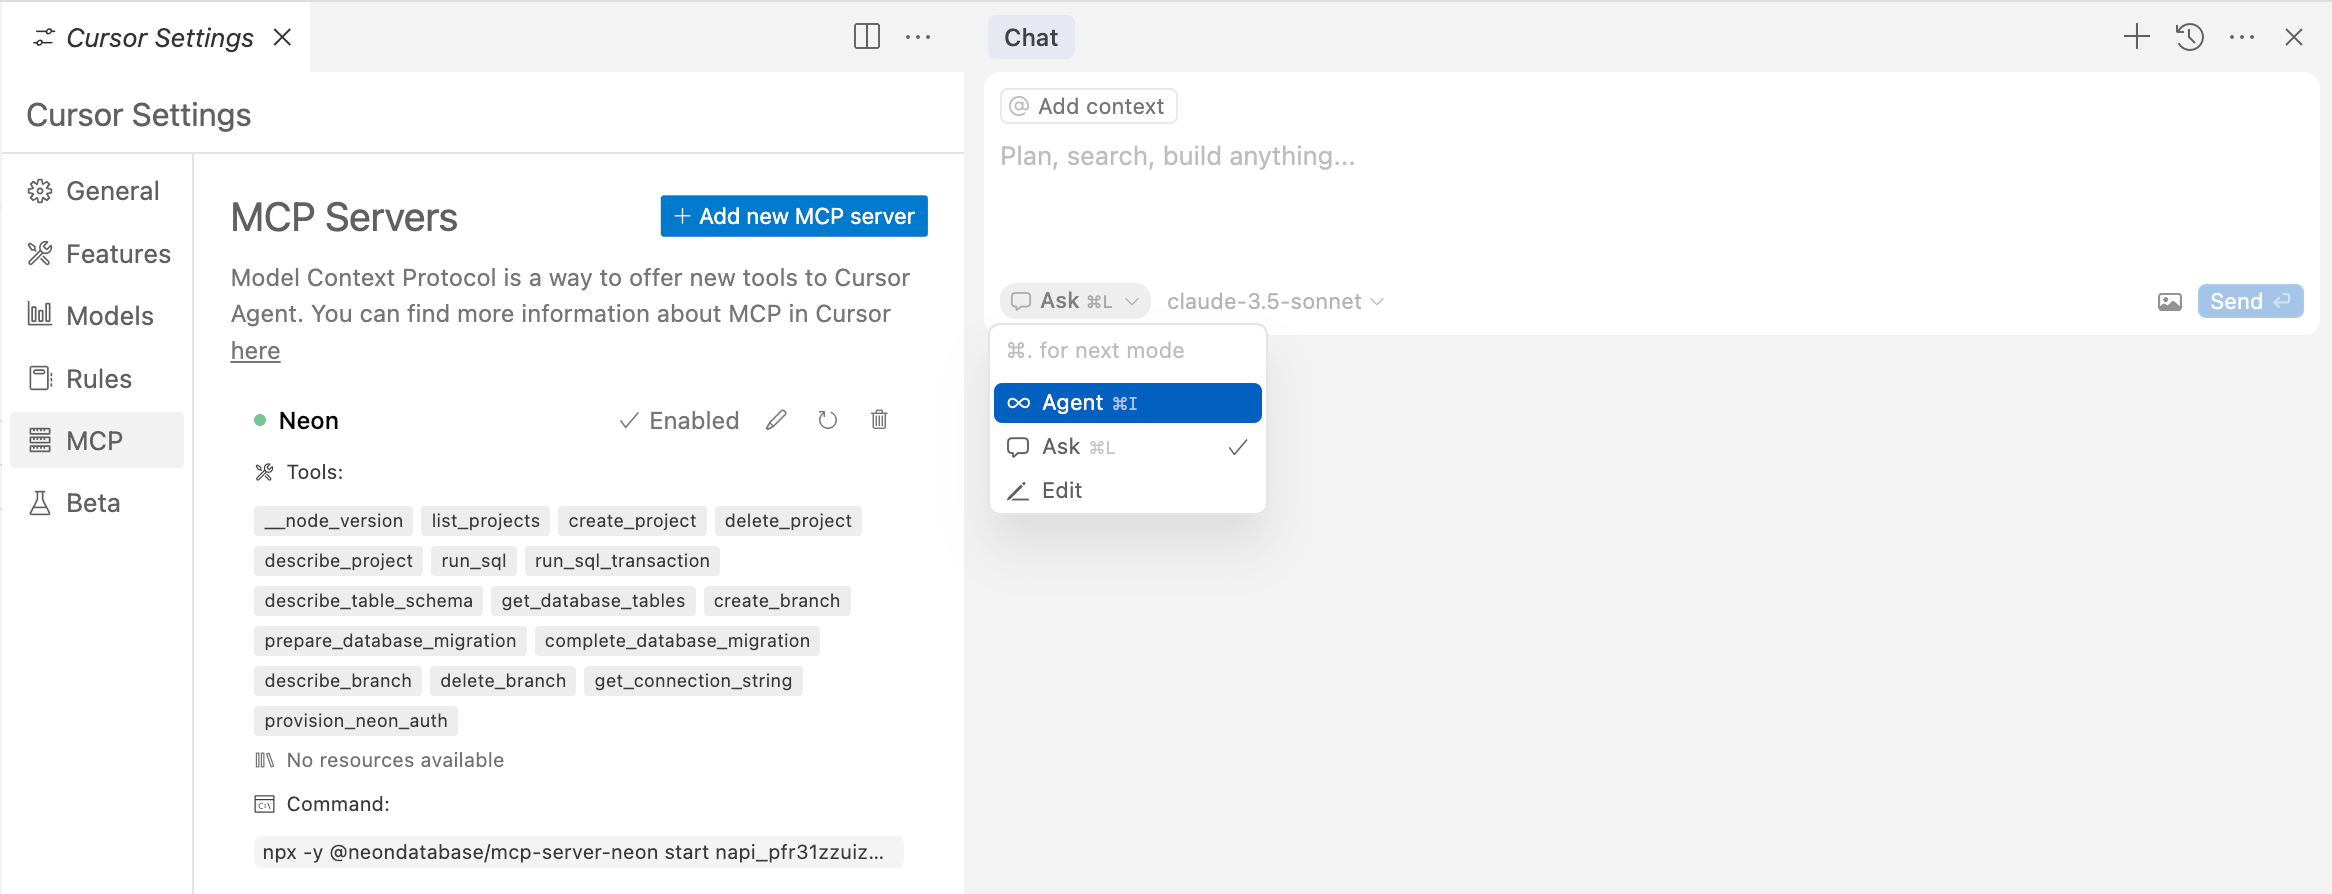Refresh the Neon MCP server
This screenshot has width=2332, height=894.
pyautogui.click(x=827, y=420)
